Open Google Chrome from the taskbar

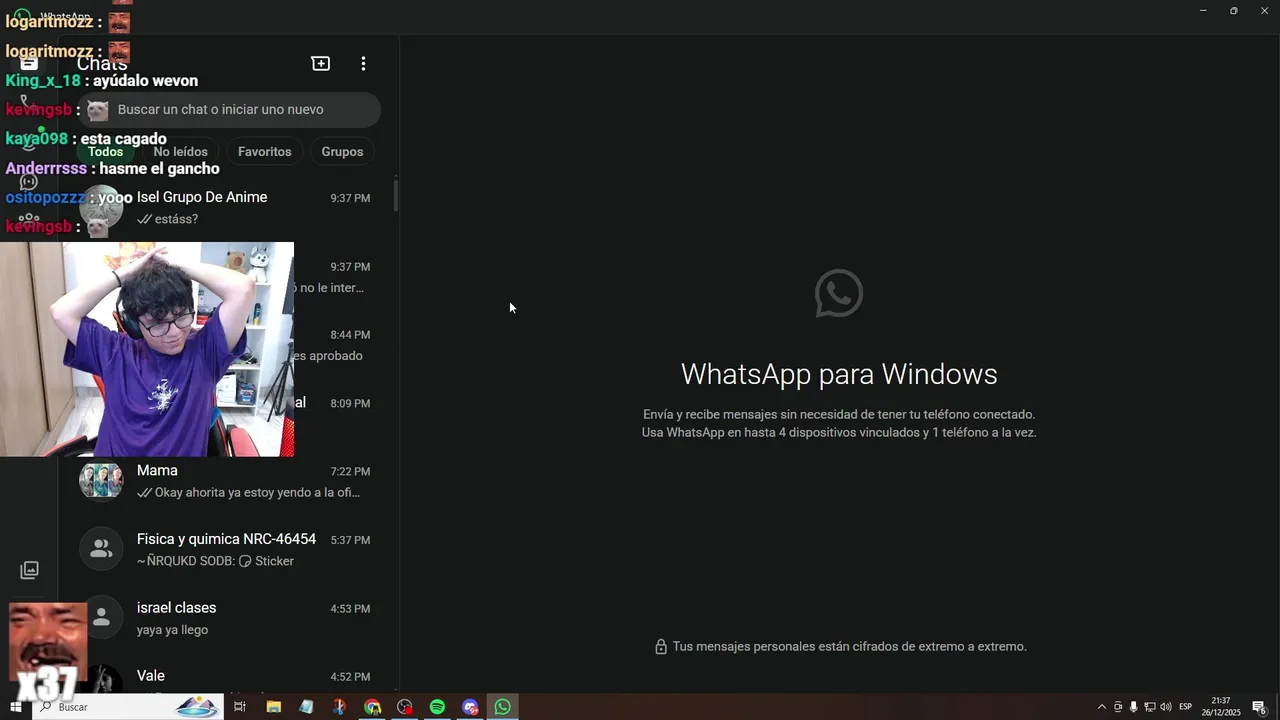372,707
